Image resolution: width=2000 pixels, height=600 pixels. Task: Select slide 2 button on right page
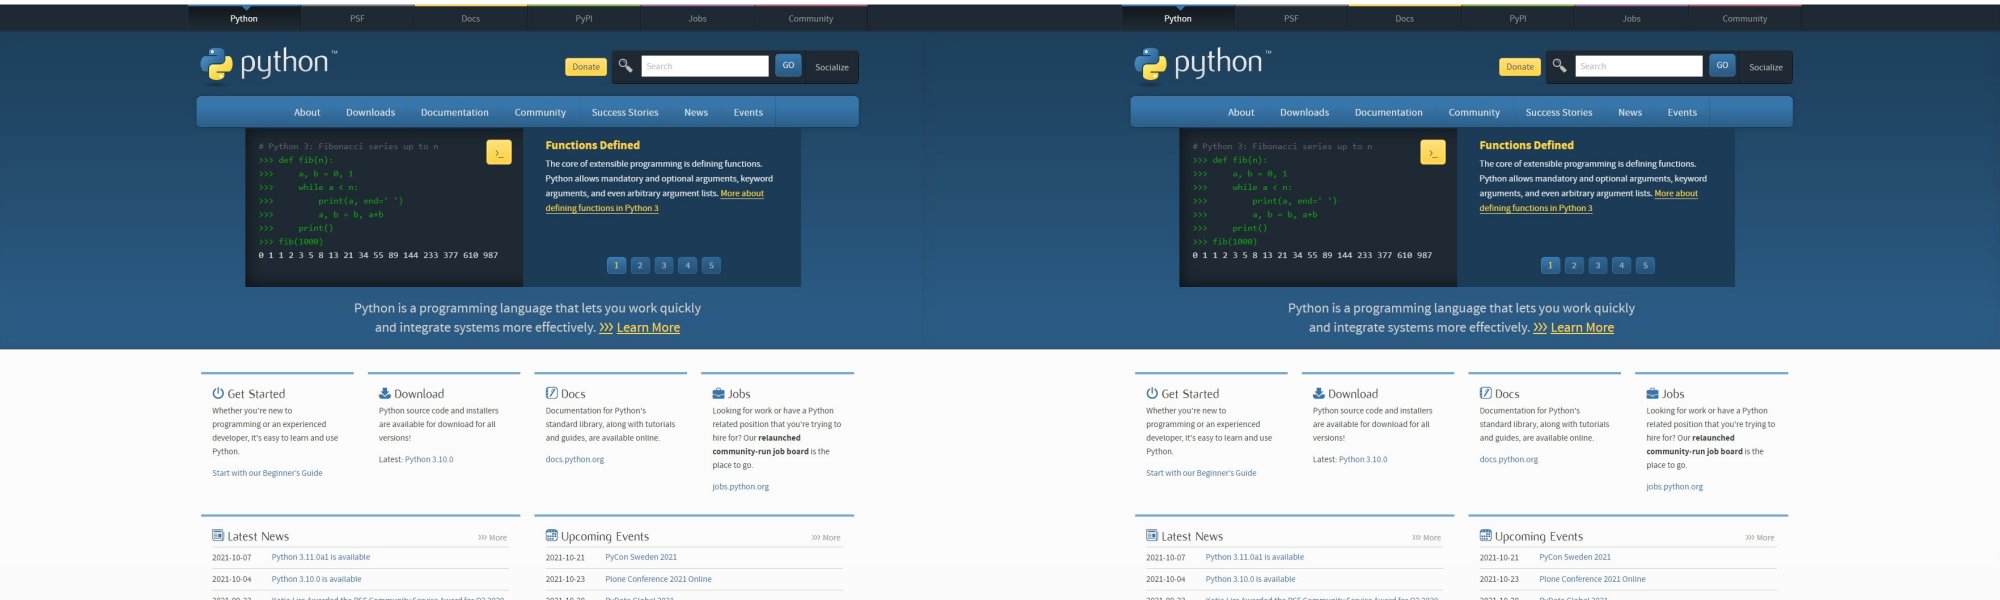point(1574,265)
